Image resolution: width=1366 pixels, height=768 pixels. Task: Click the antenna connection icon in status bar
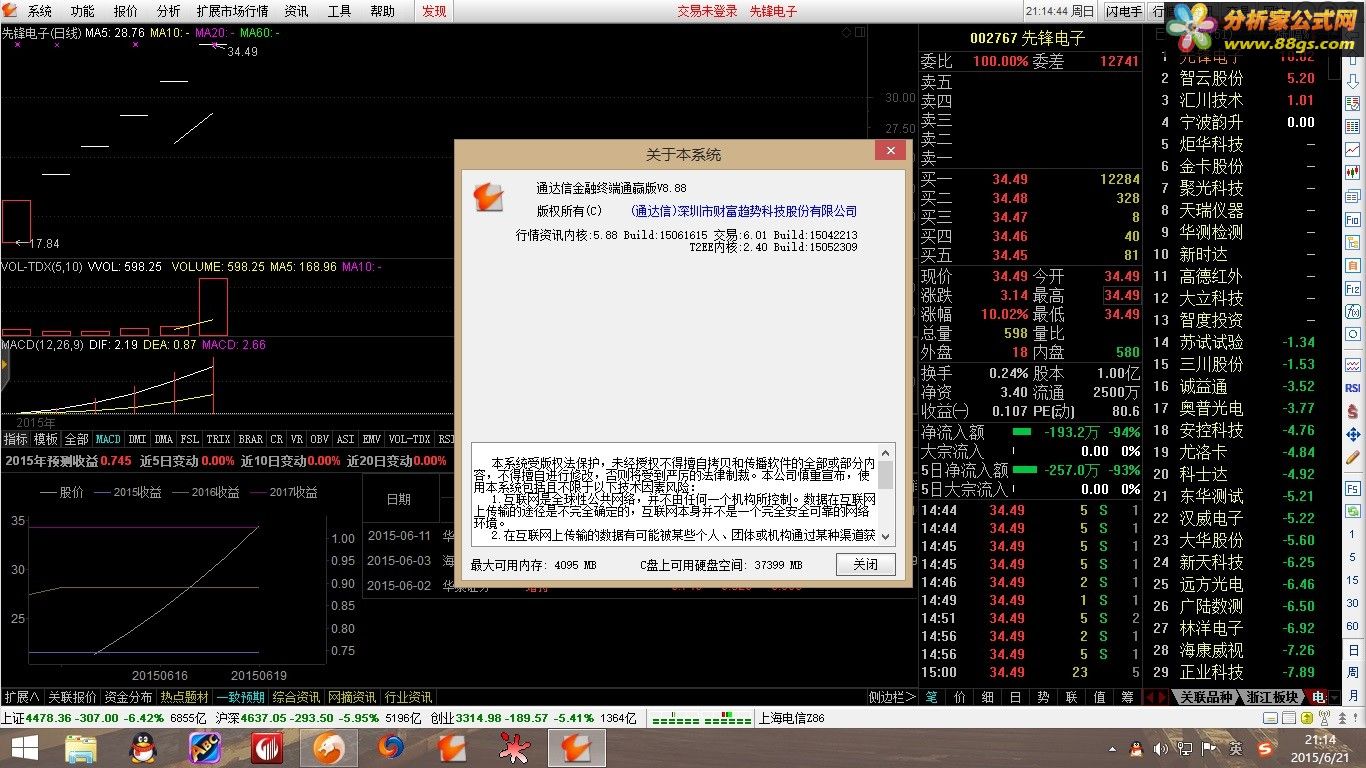pyautogui.click(x=1324, y=718)
